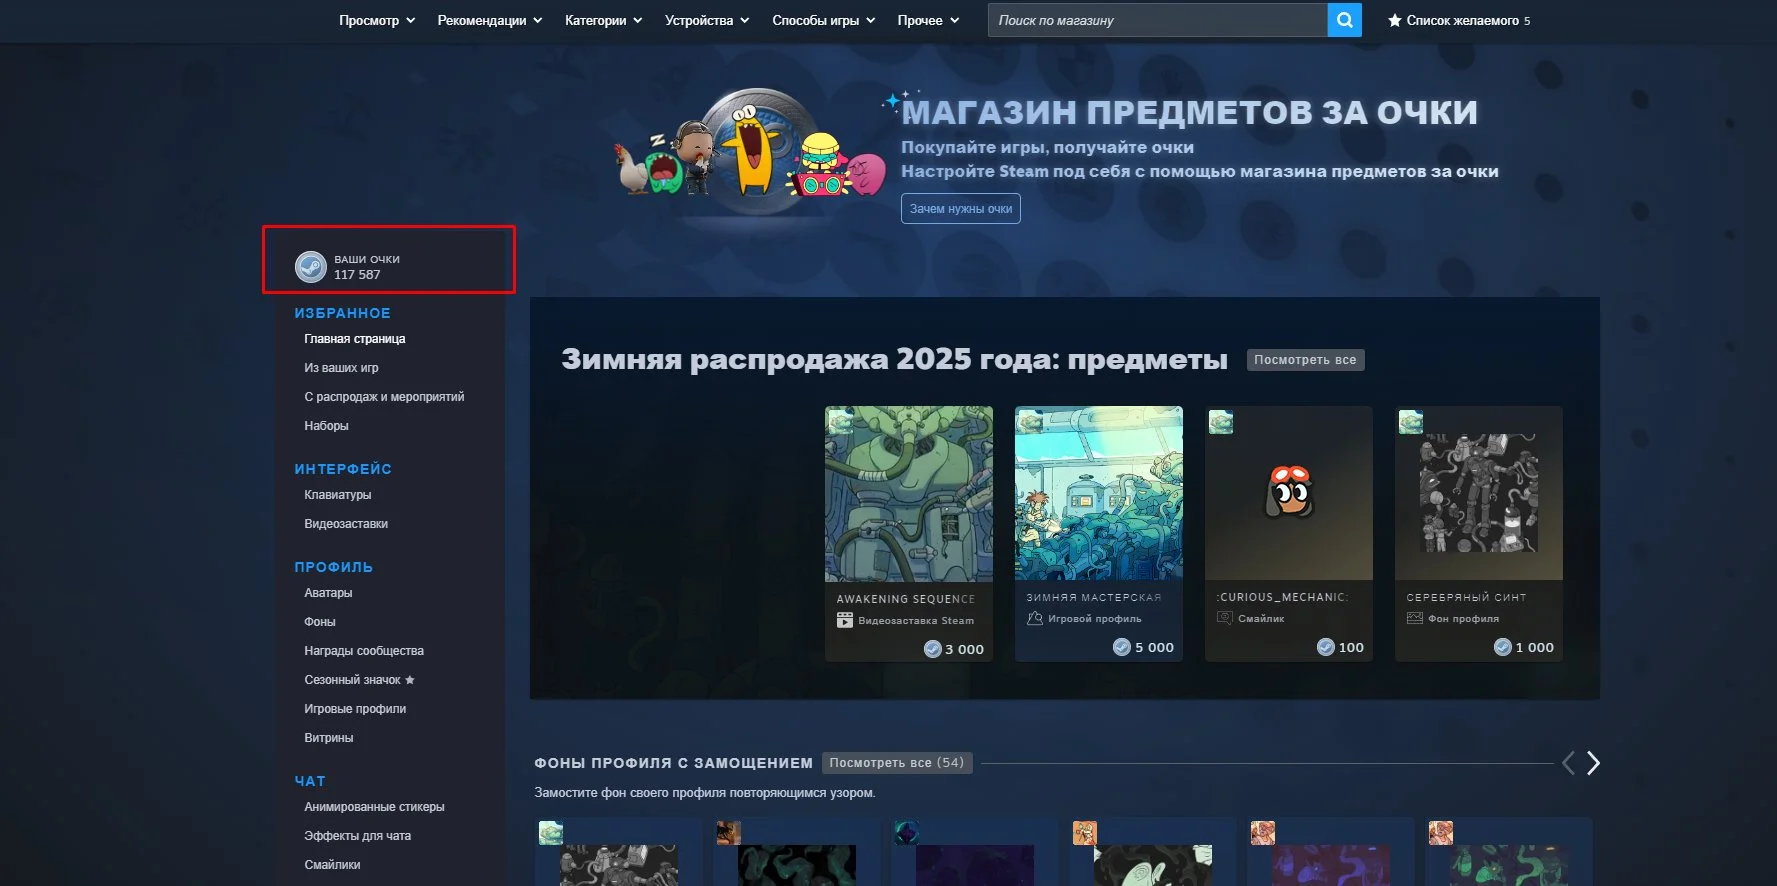This screenshot has width=1777, height=886.
Task: Open Сезонный значок page
Action: pyautogui.click(x=352, y=680)
